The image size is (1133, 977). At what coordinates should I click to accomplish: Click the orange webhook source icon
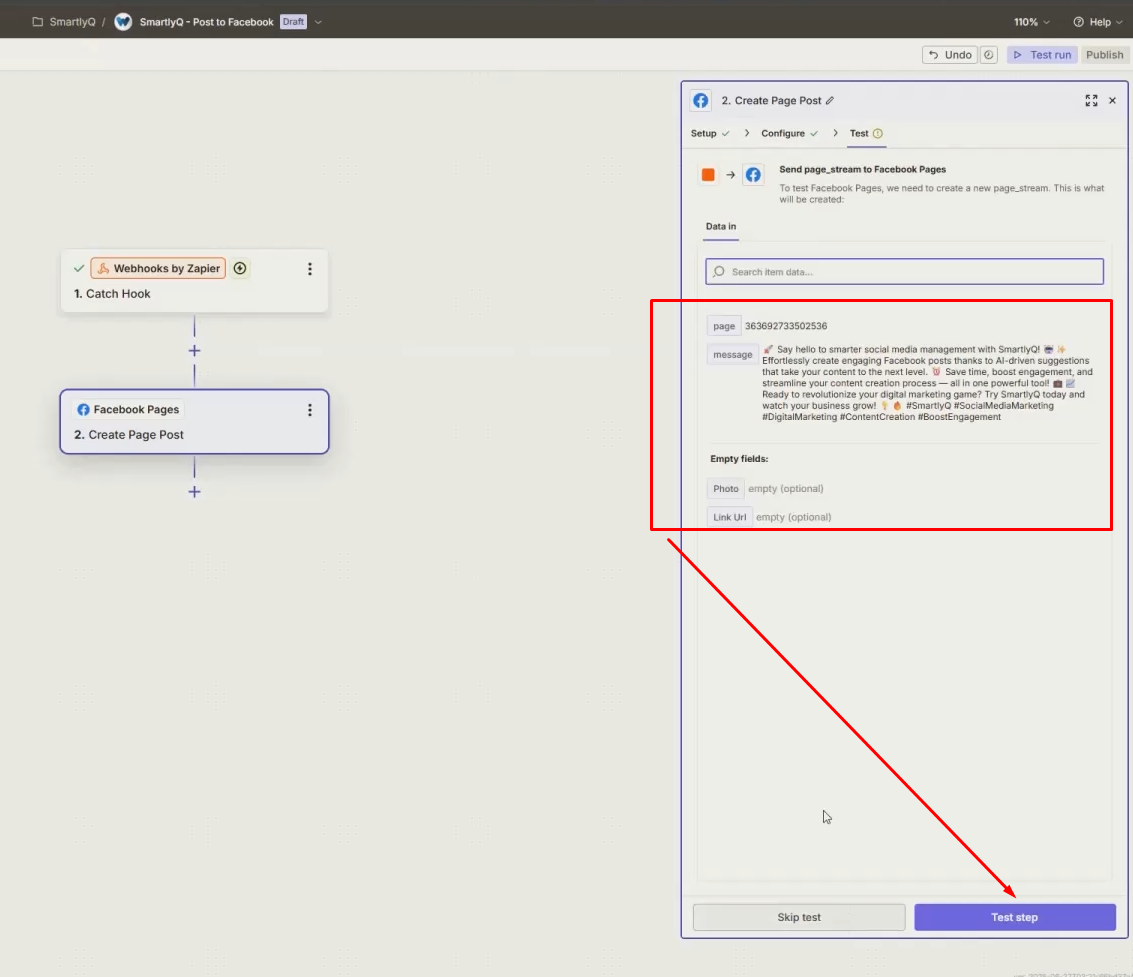[x=708, y=174]
